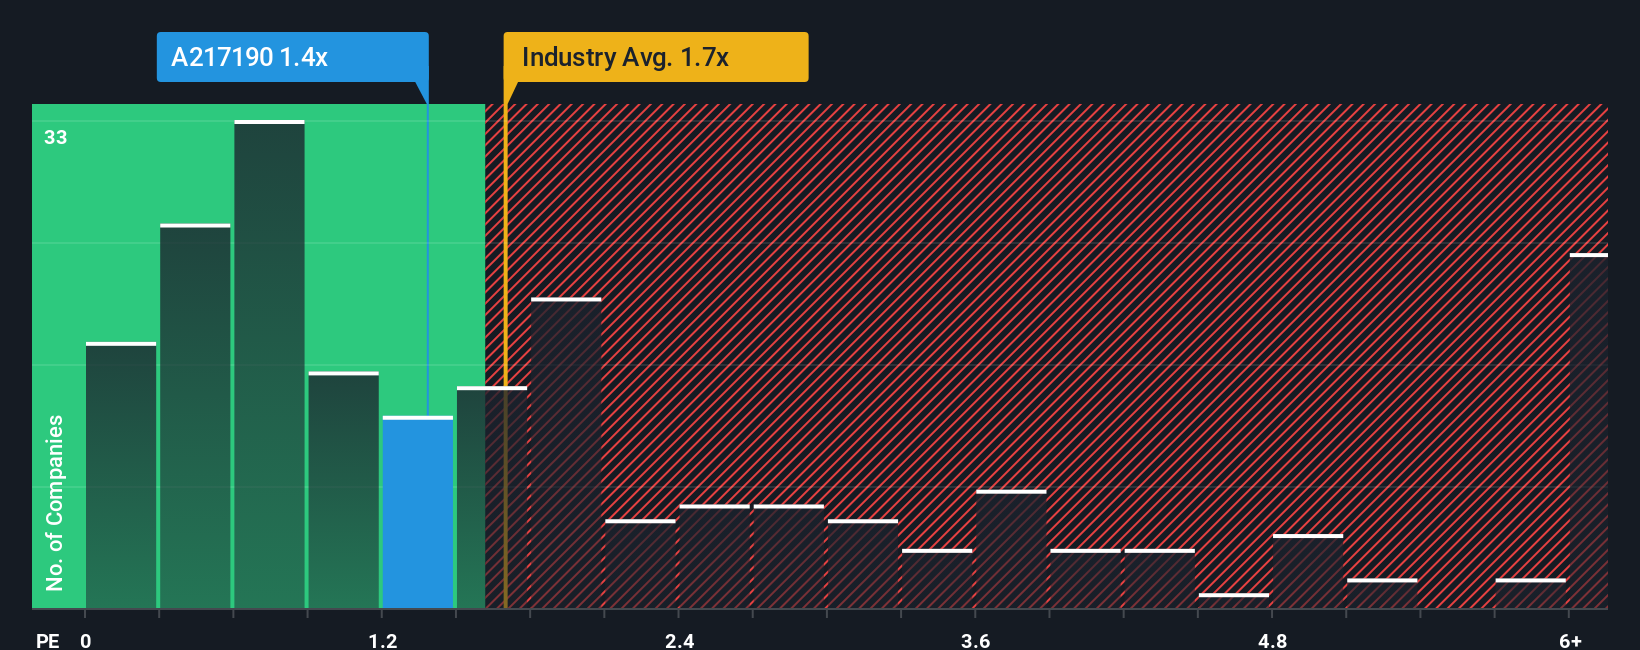Click the shortest bar left of 4.8
Screen dimensions: 1640x650
point(1234,601)
